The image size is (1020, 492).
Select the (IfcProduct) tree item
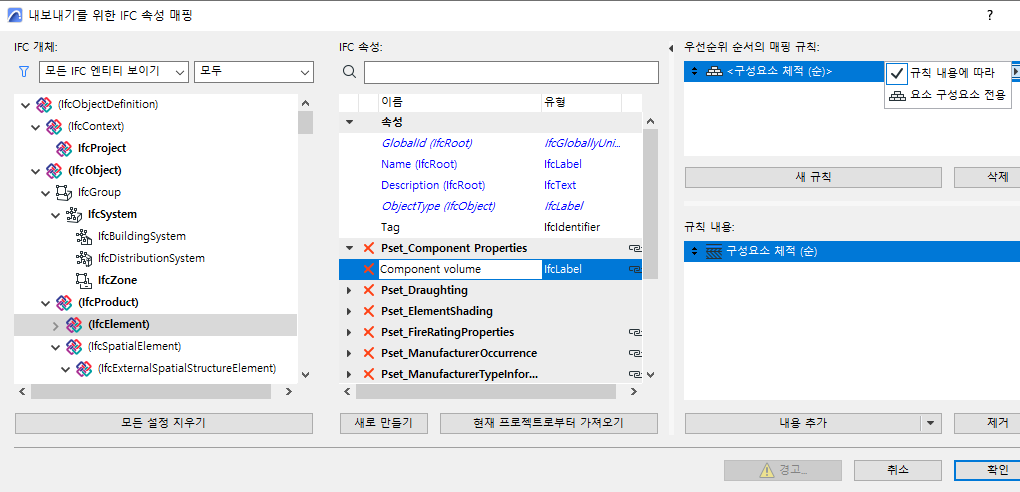click(x=108, y=302)
